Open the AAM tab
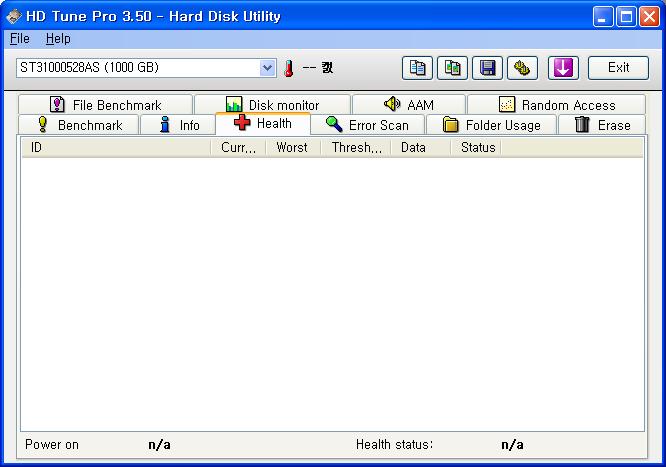Screen dimensions: 666x467 (x=408, y=105)
